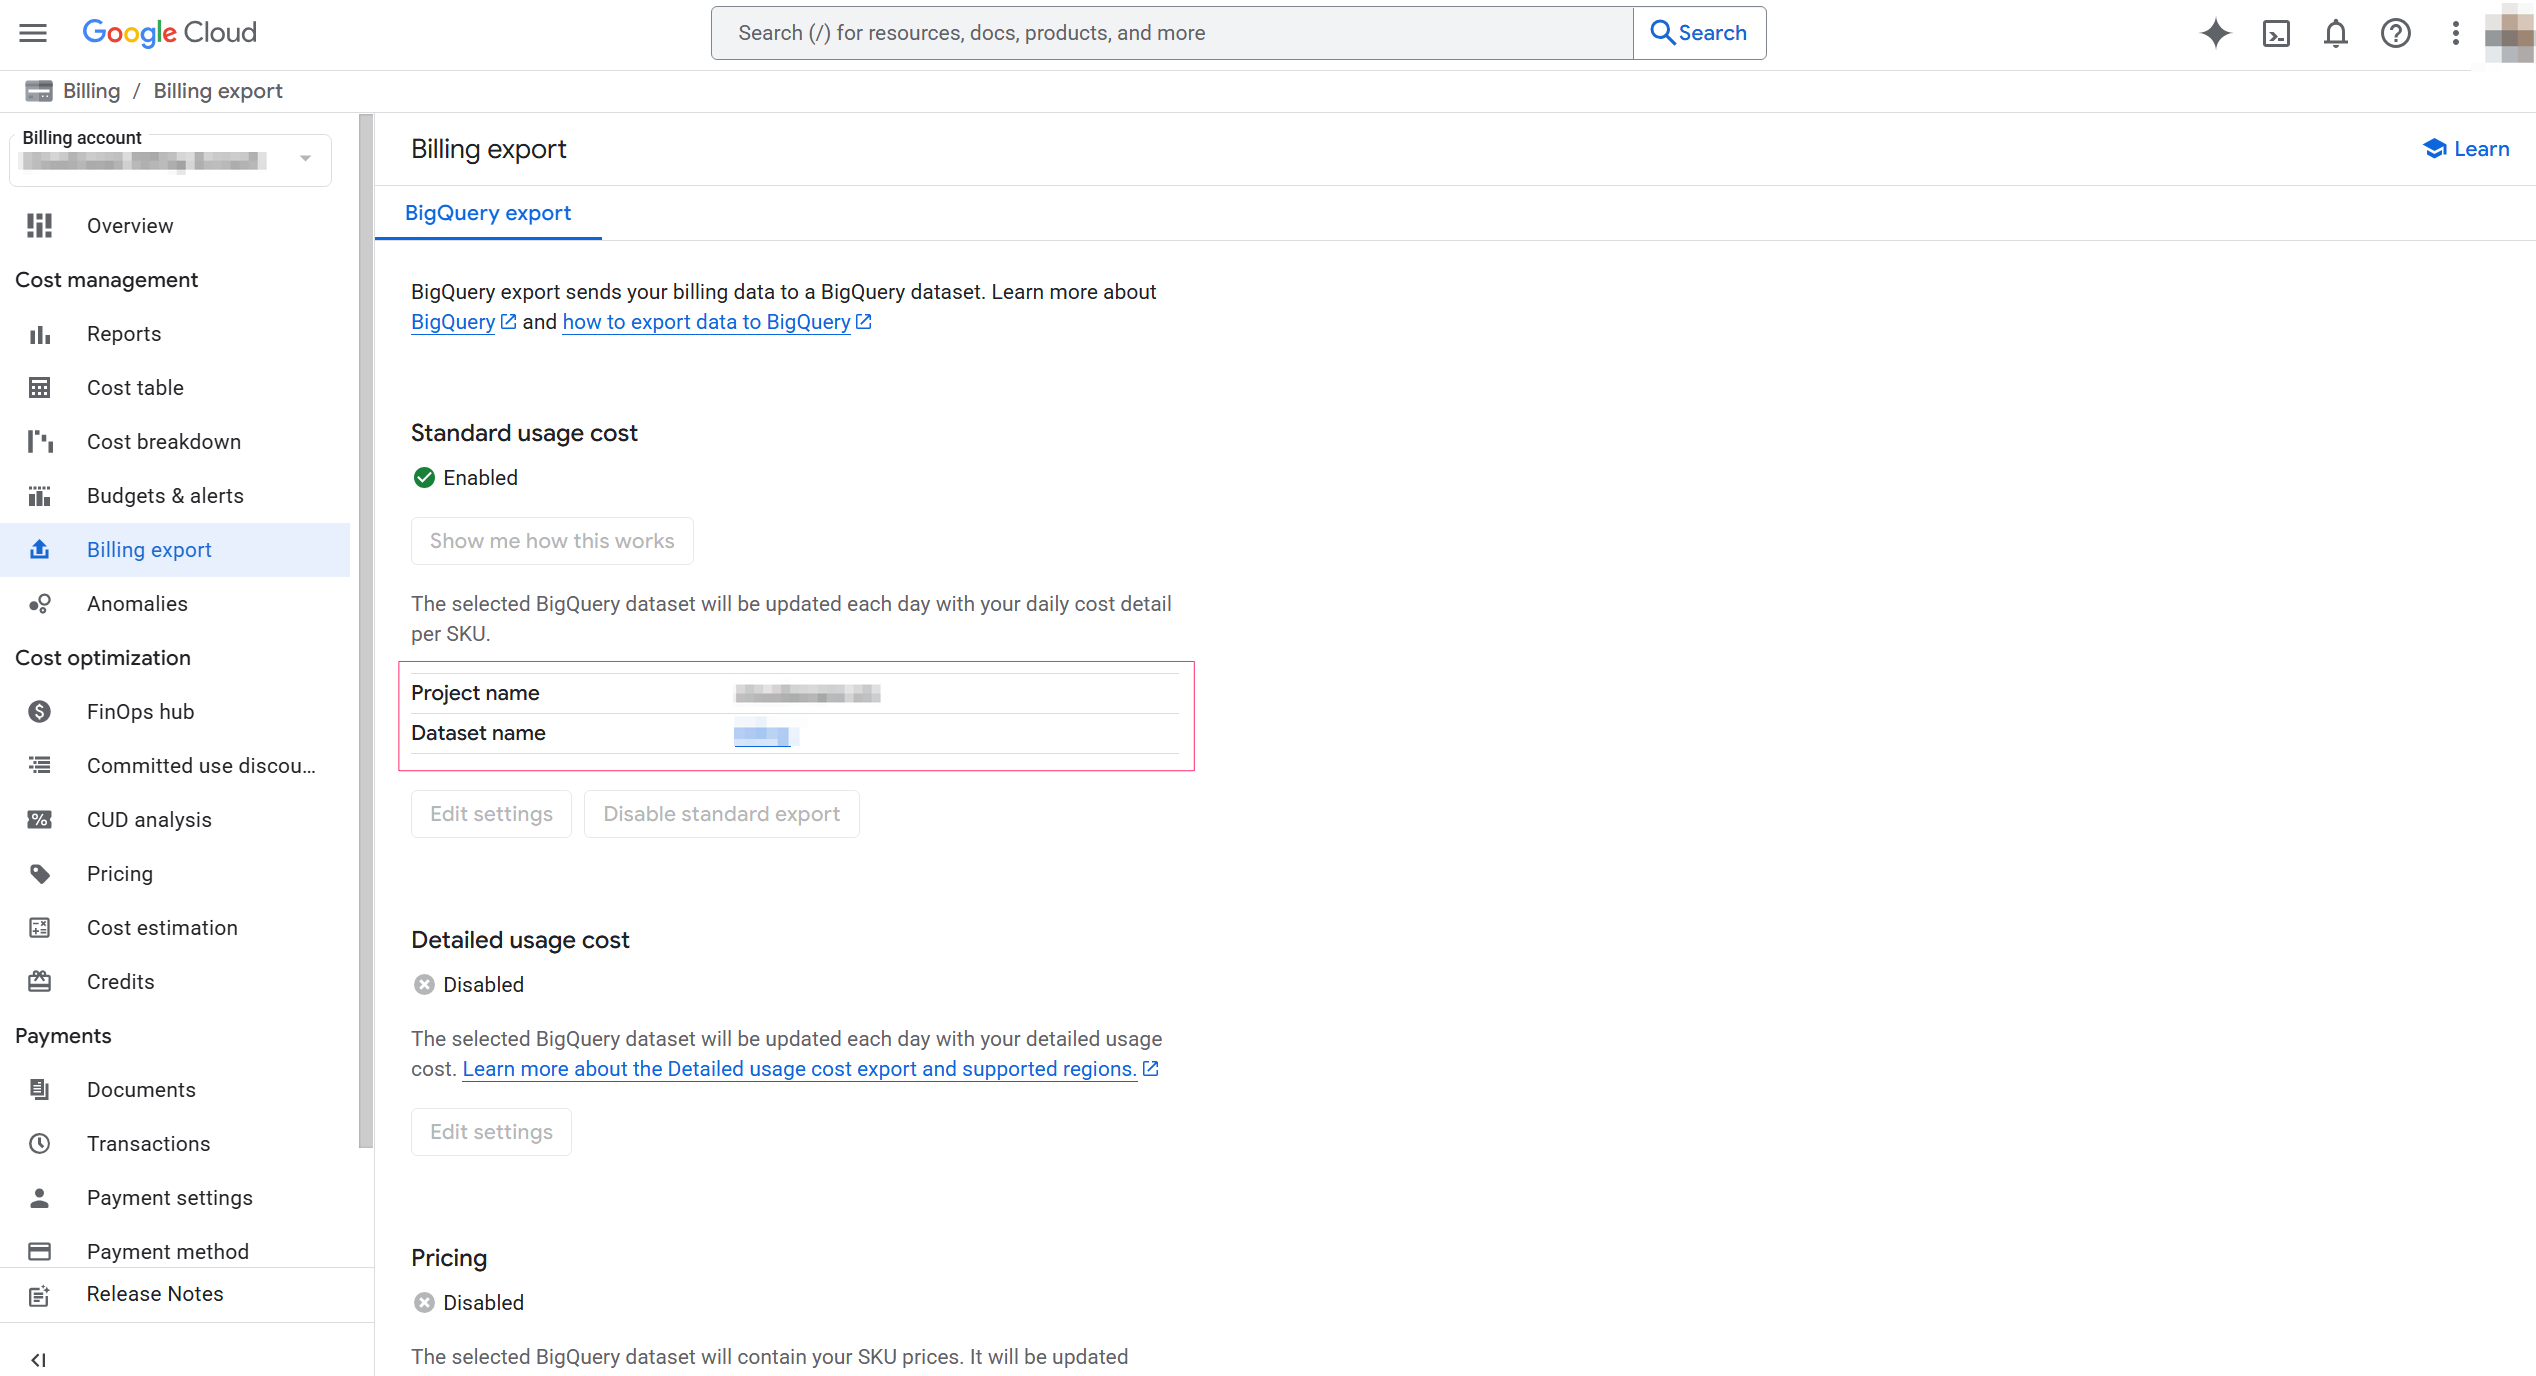This screenshot has width=2536, height=1376.
Task: Click the search resources input field
Action: (1170, 32)
